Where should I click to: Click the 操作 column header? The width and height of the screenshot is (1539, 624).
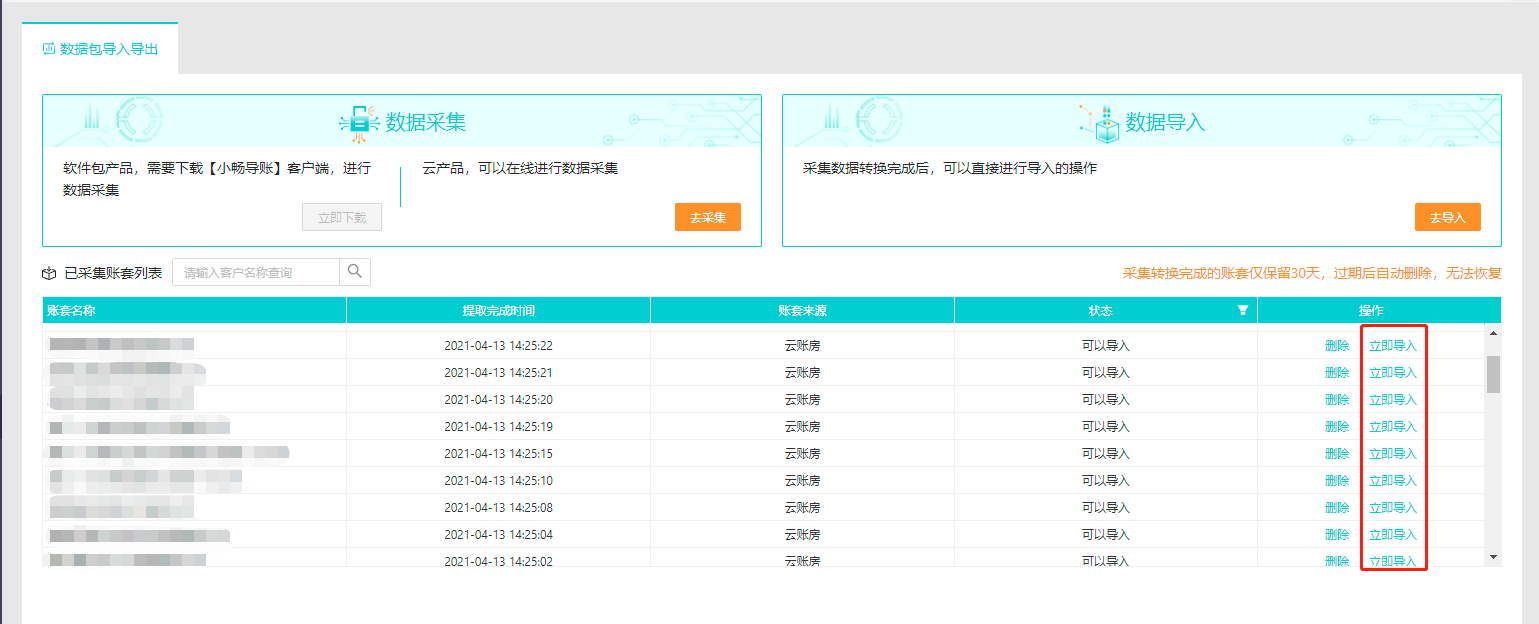click(1371, 311)
